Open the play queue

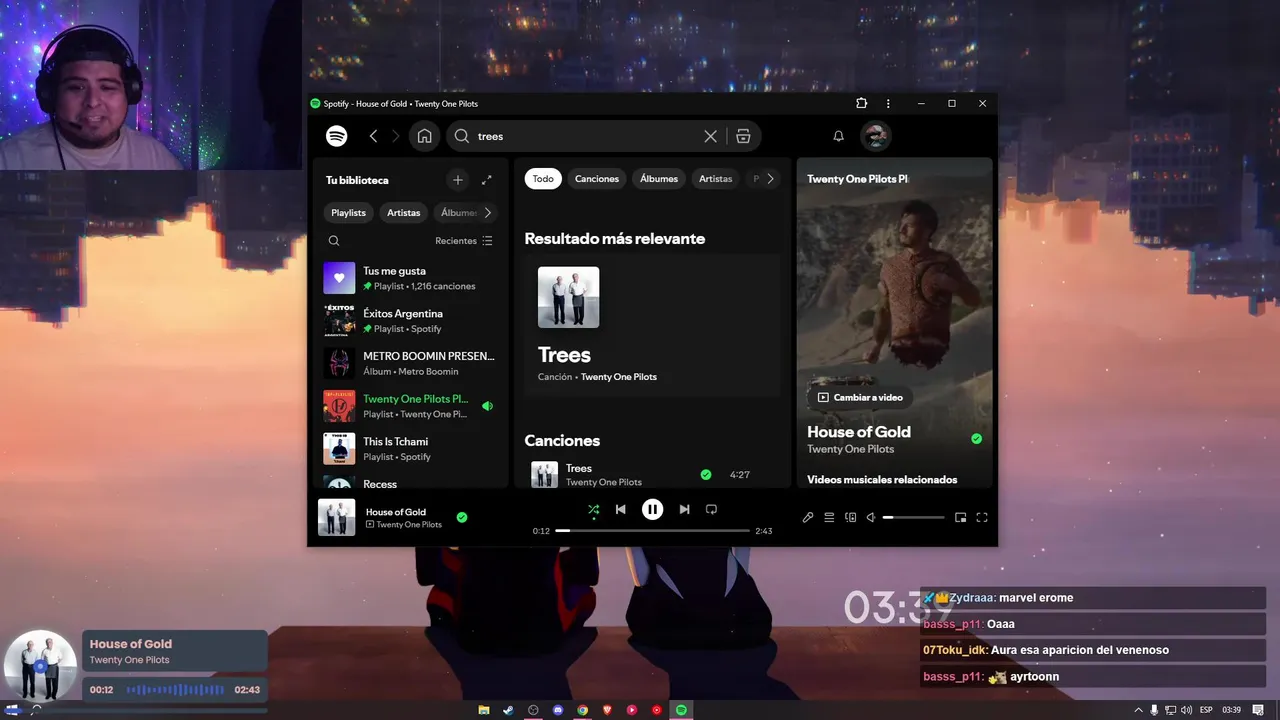point(829,517)
